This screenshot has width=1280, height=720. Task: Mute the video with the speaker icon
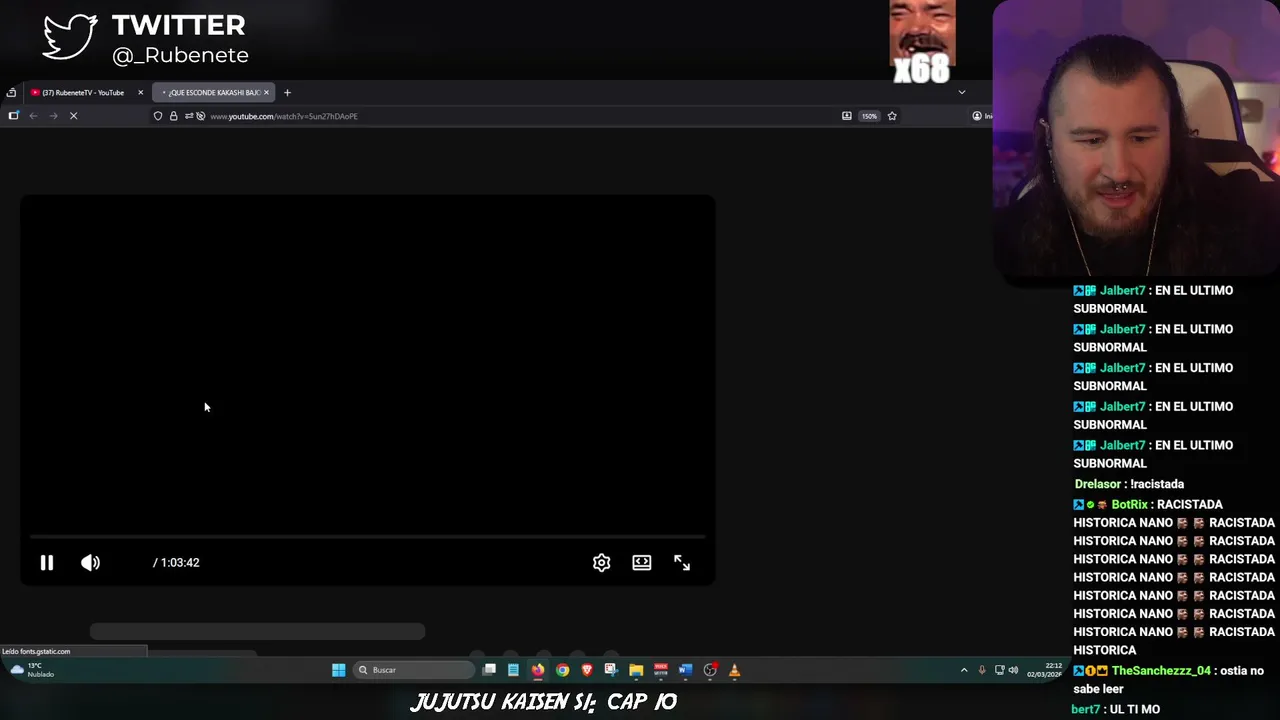90,563
